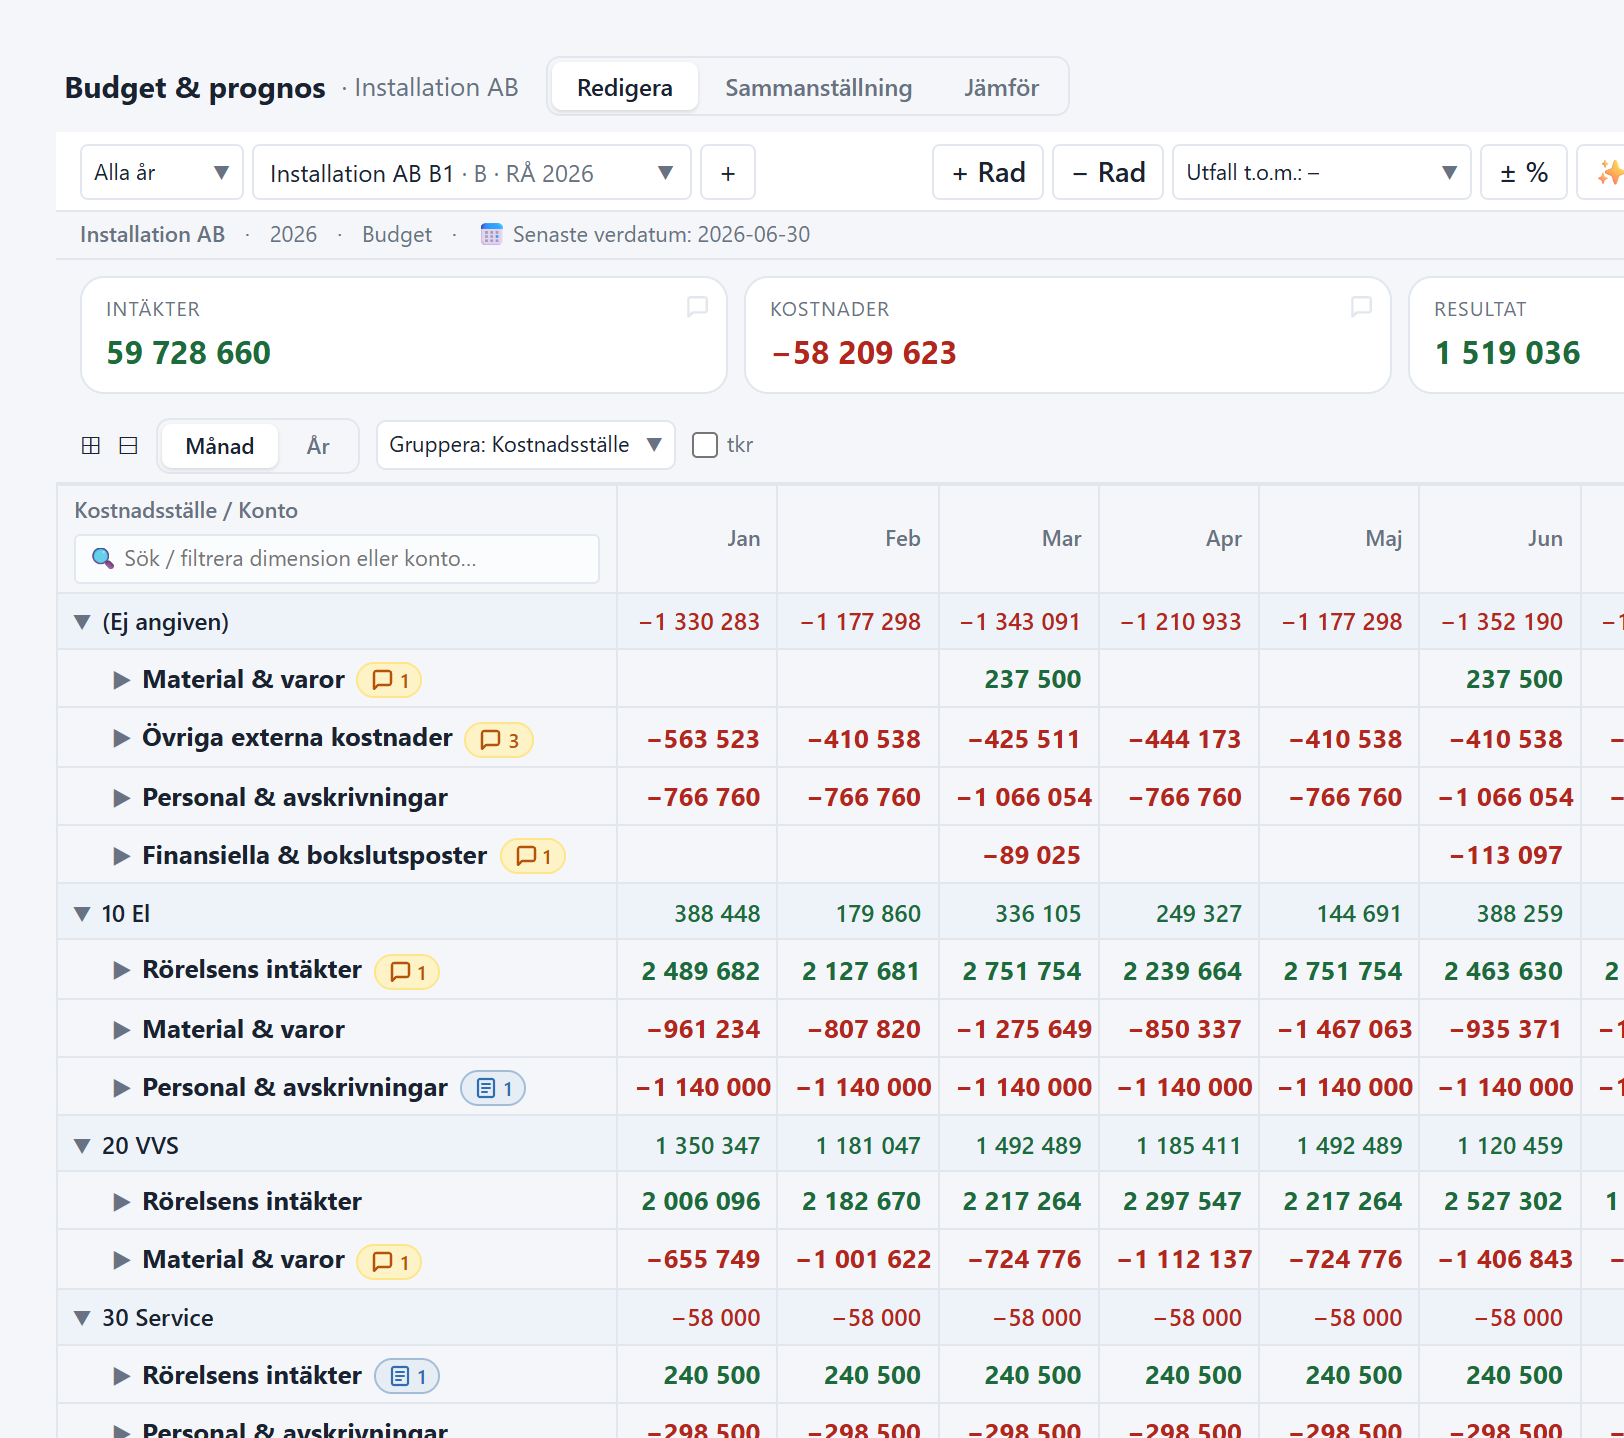1624x1438 pixels.
Task: Click the collapse-all rows icon
Action: (x=129, y=445)
